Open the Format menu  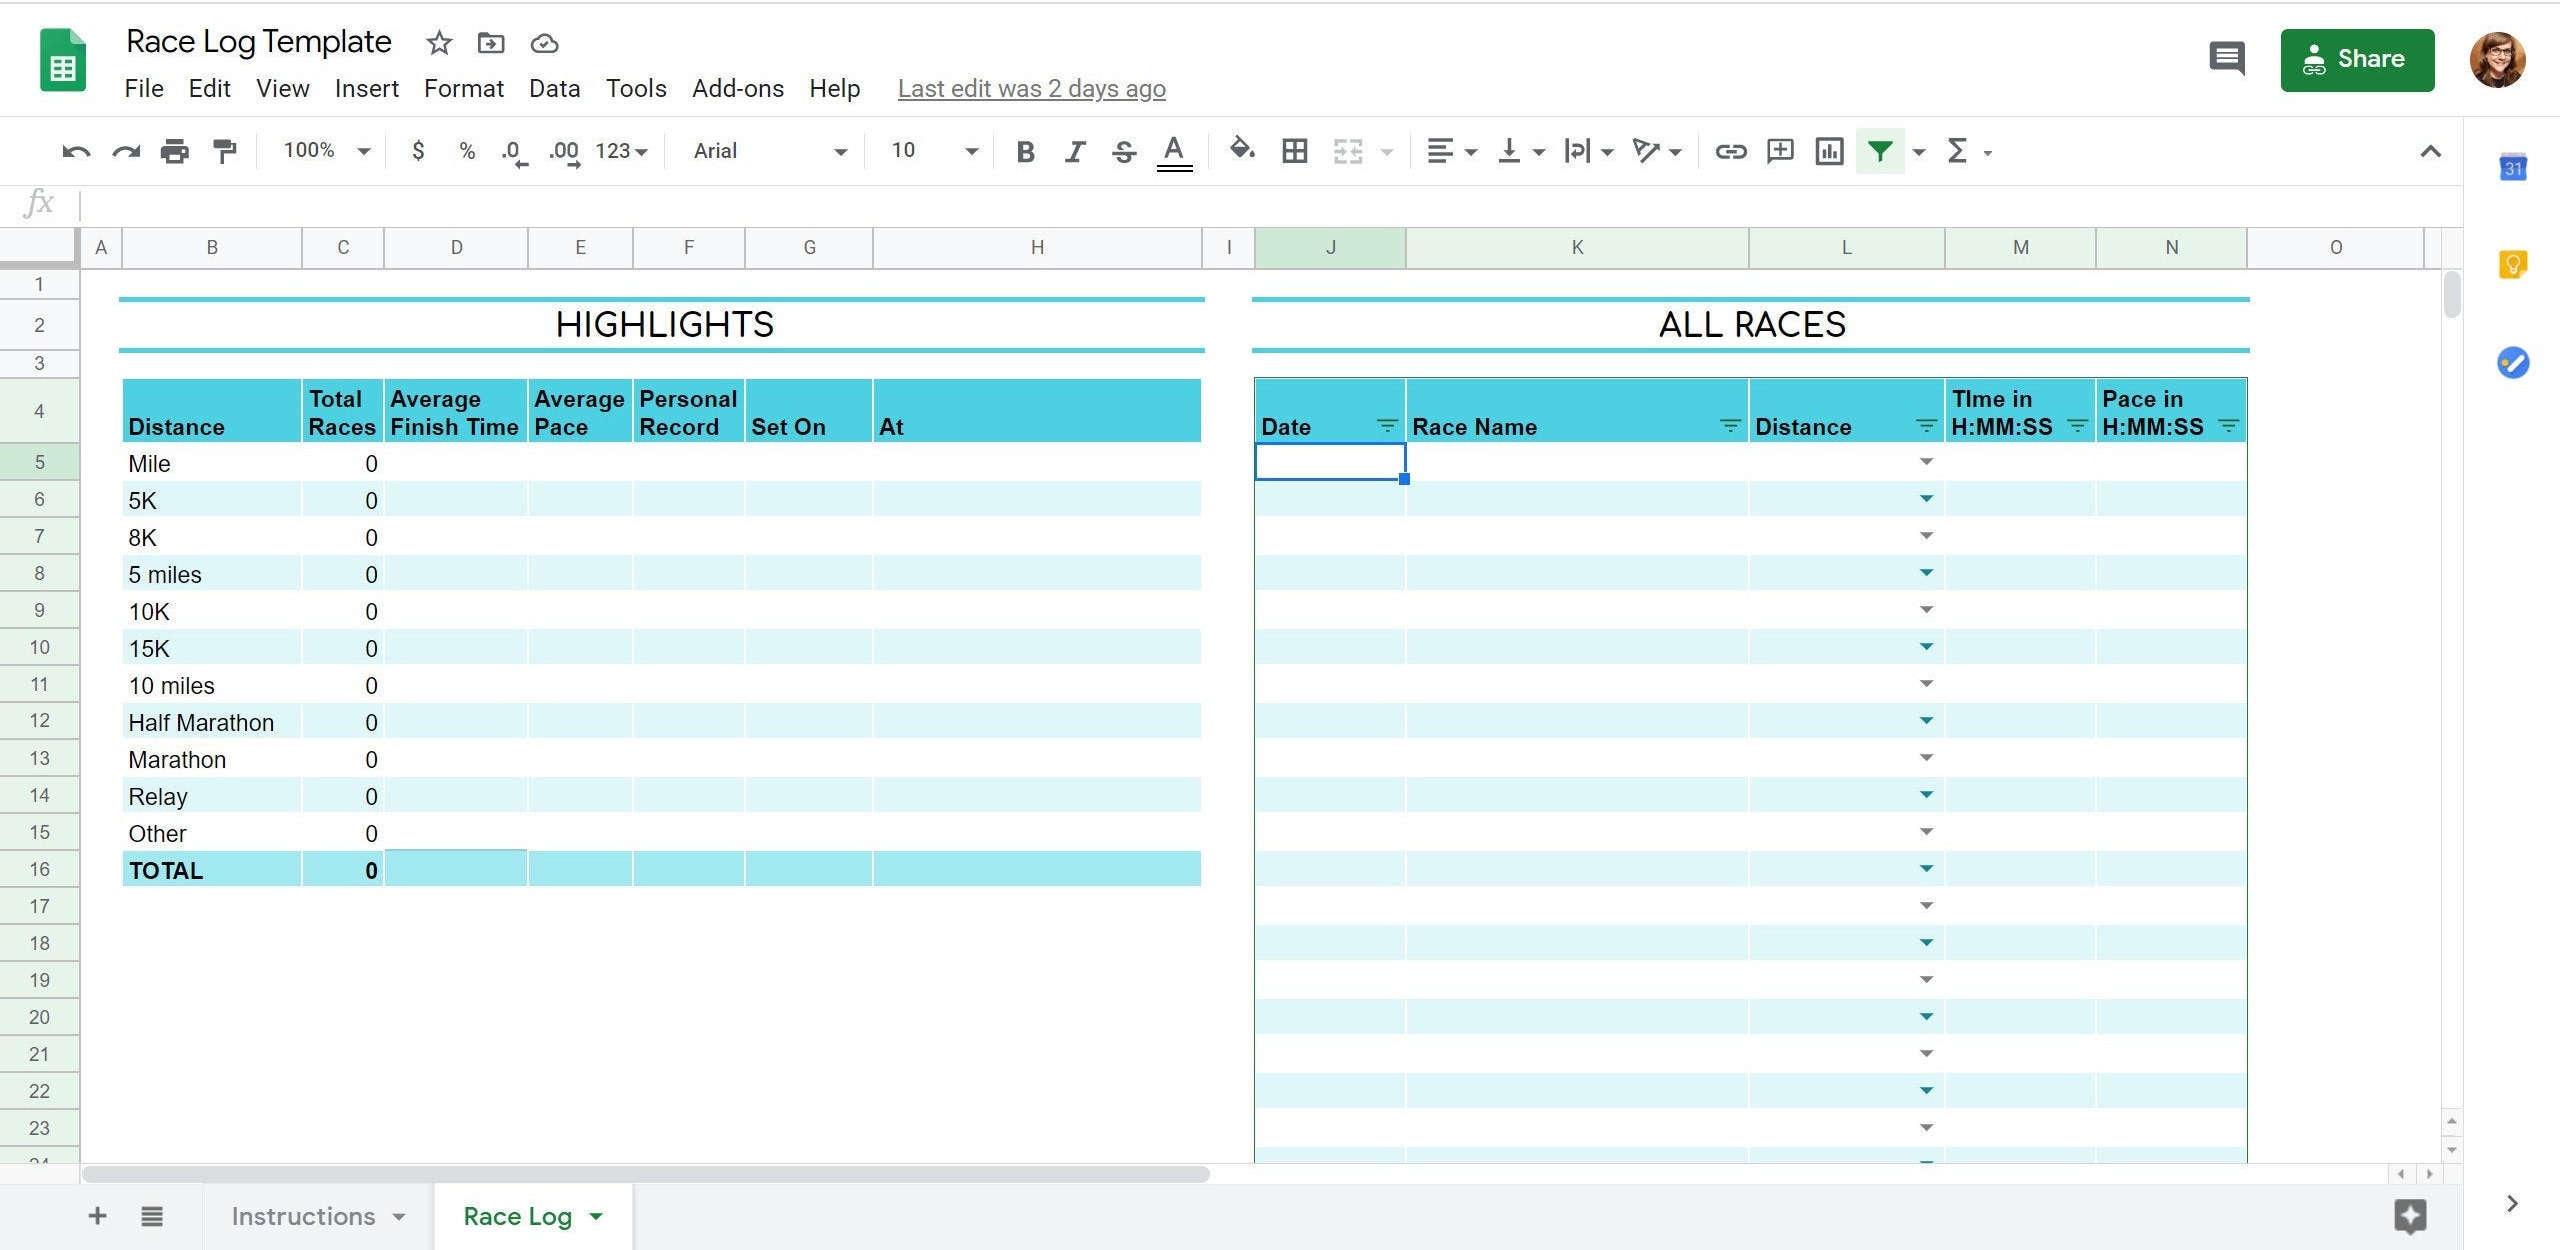click(x=463, y=88)
